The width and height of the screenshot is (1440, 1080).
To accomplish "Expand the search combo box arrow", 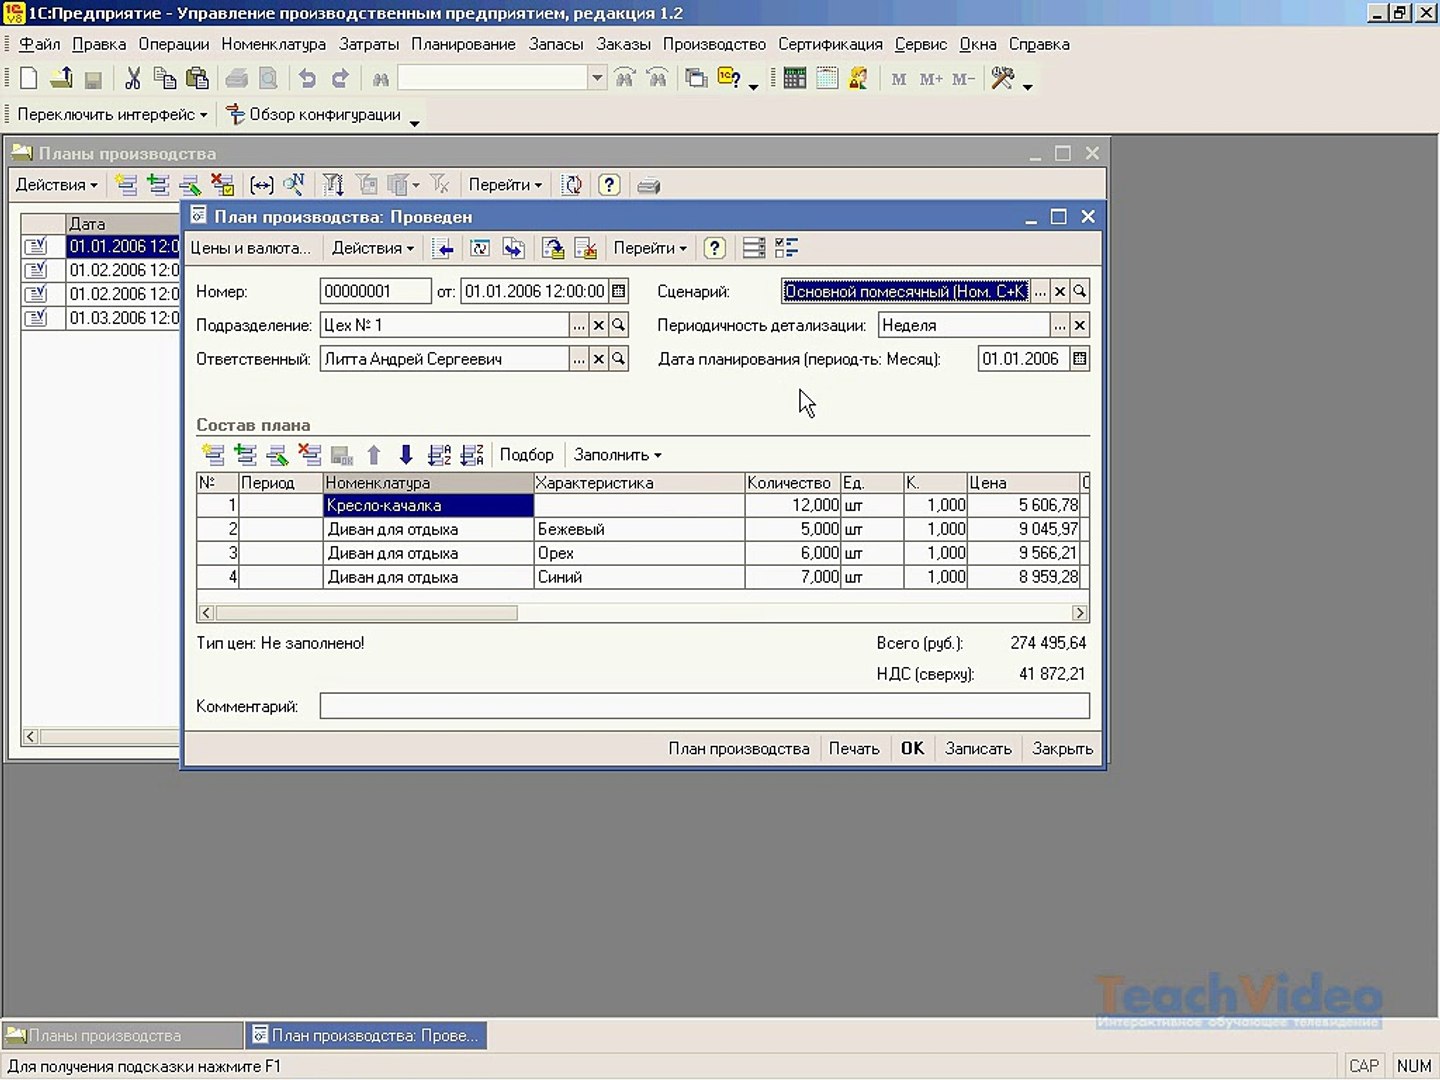I will [597, 78].
